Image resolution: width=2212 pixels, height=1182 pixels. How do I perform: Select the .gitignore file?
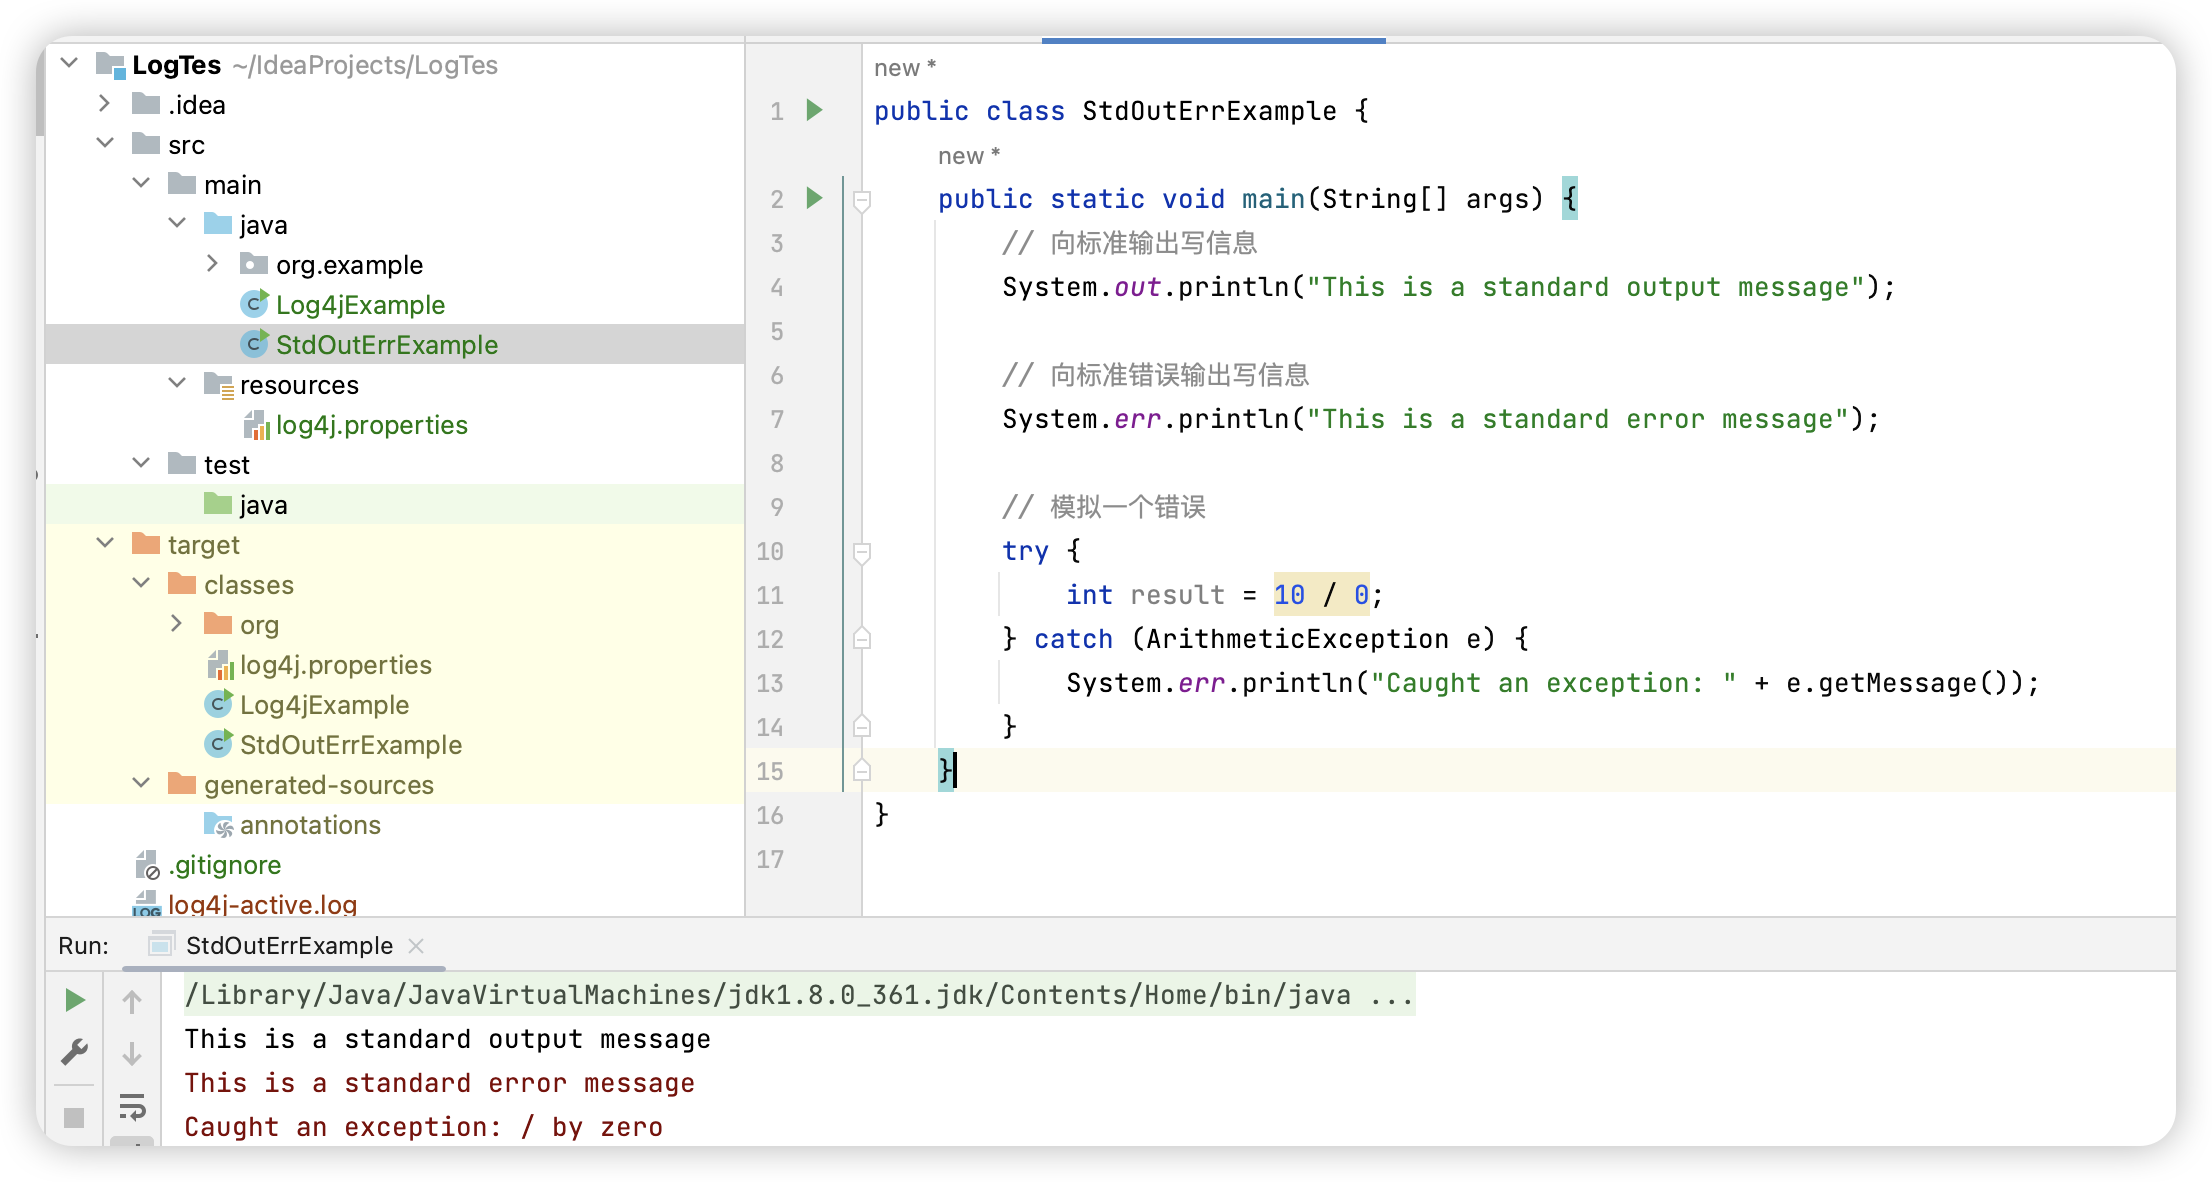click(224, 865)
